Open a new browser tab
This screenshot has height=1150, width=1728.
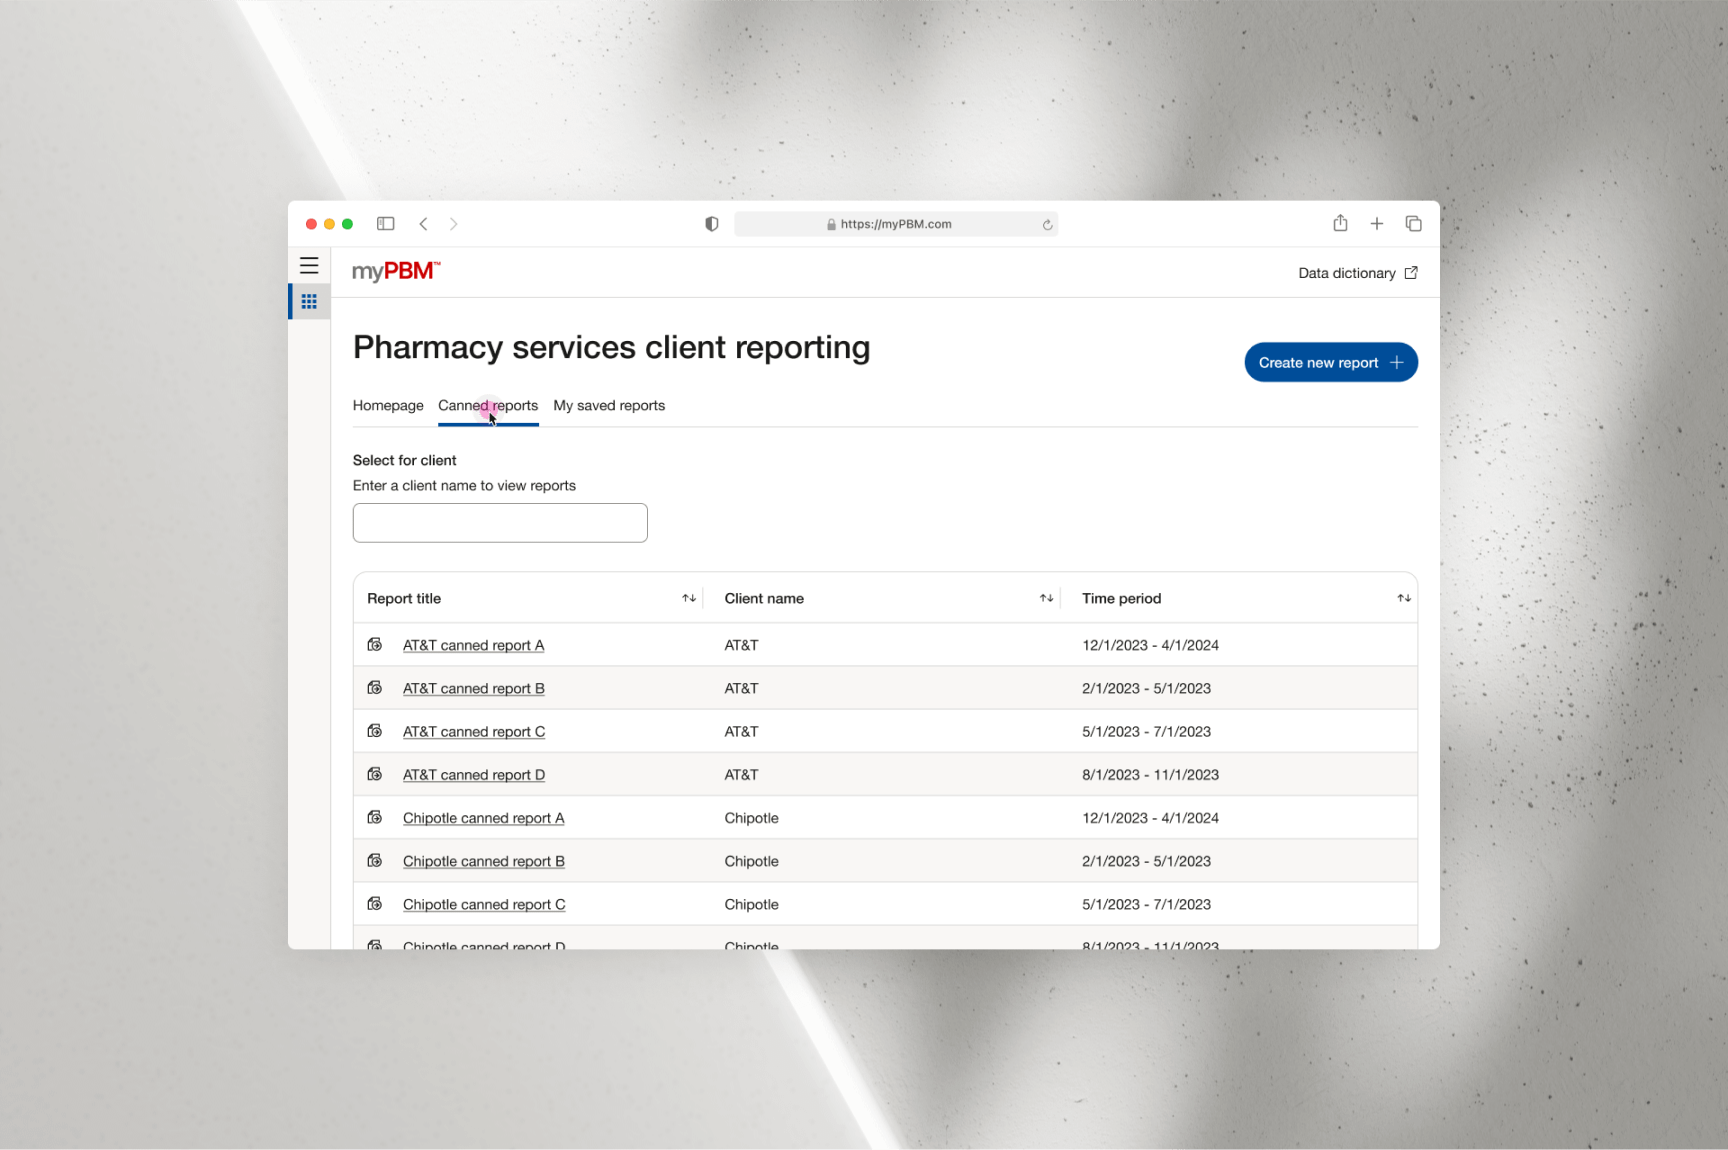pos(1377,224)
